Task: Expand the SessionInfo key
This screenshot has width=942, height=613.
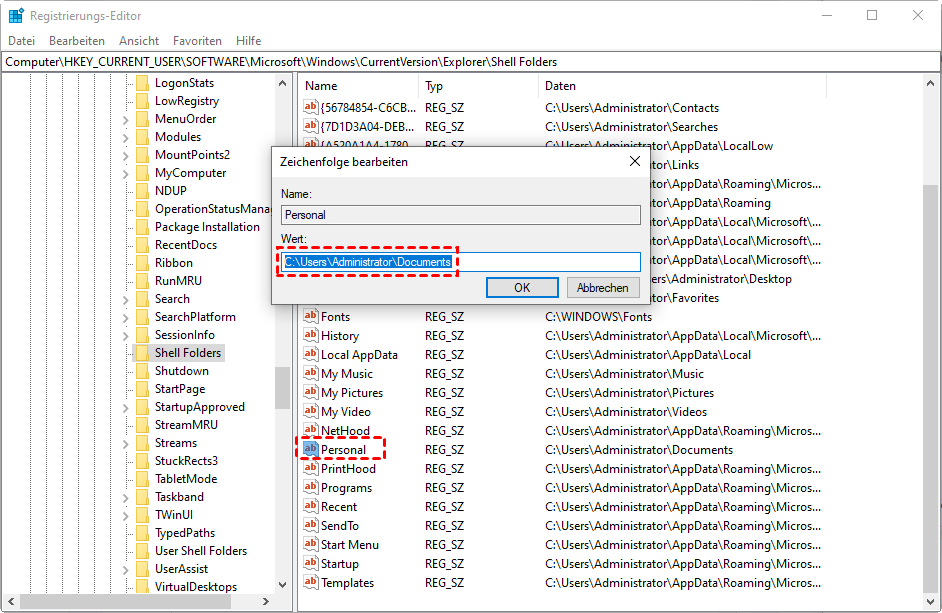Action: [126, 335]
